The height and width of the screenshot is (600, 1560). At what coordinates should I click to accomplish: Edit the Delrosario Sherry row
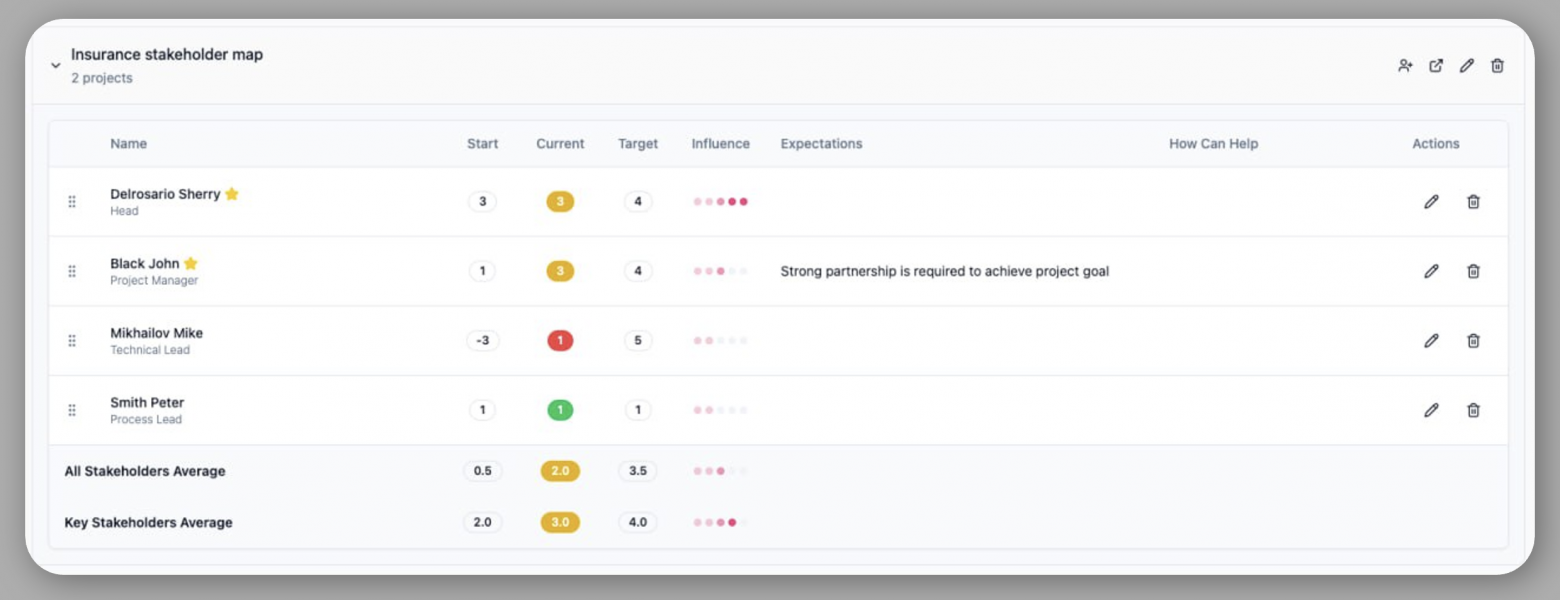click(x=1431, y=202)
